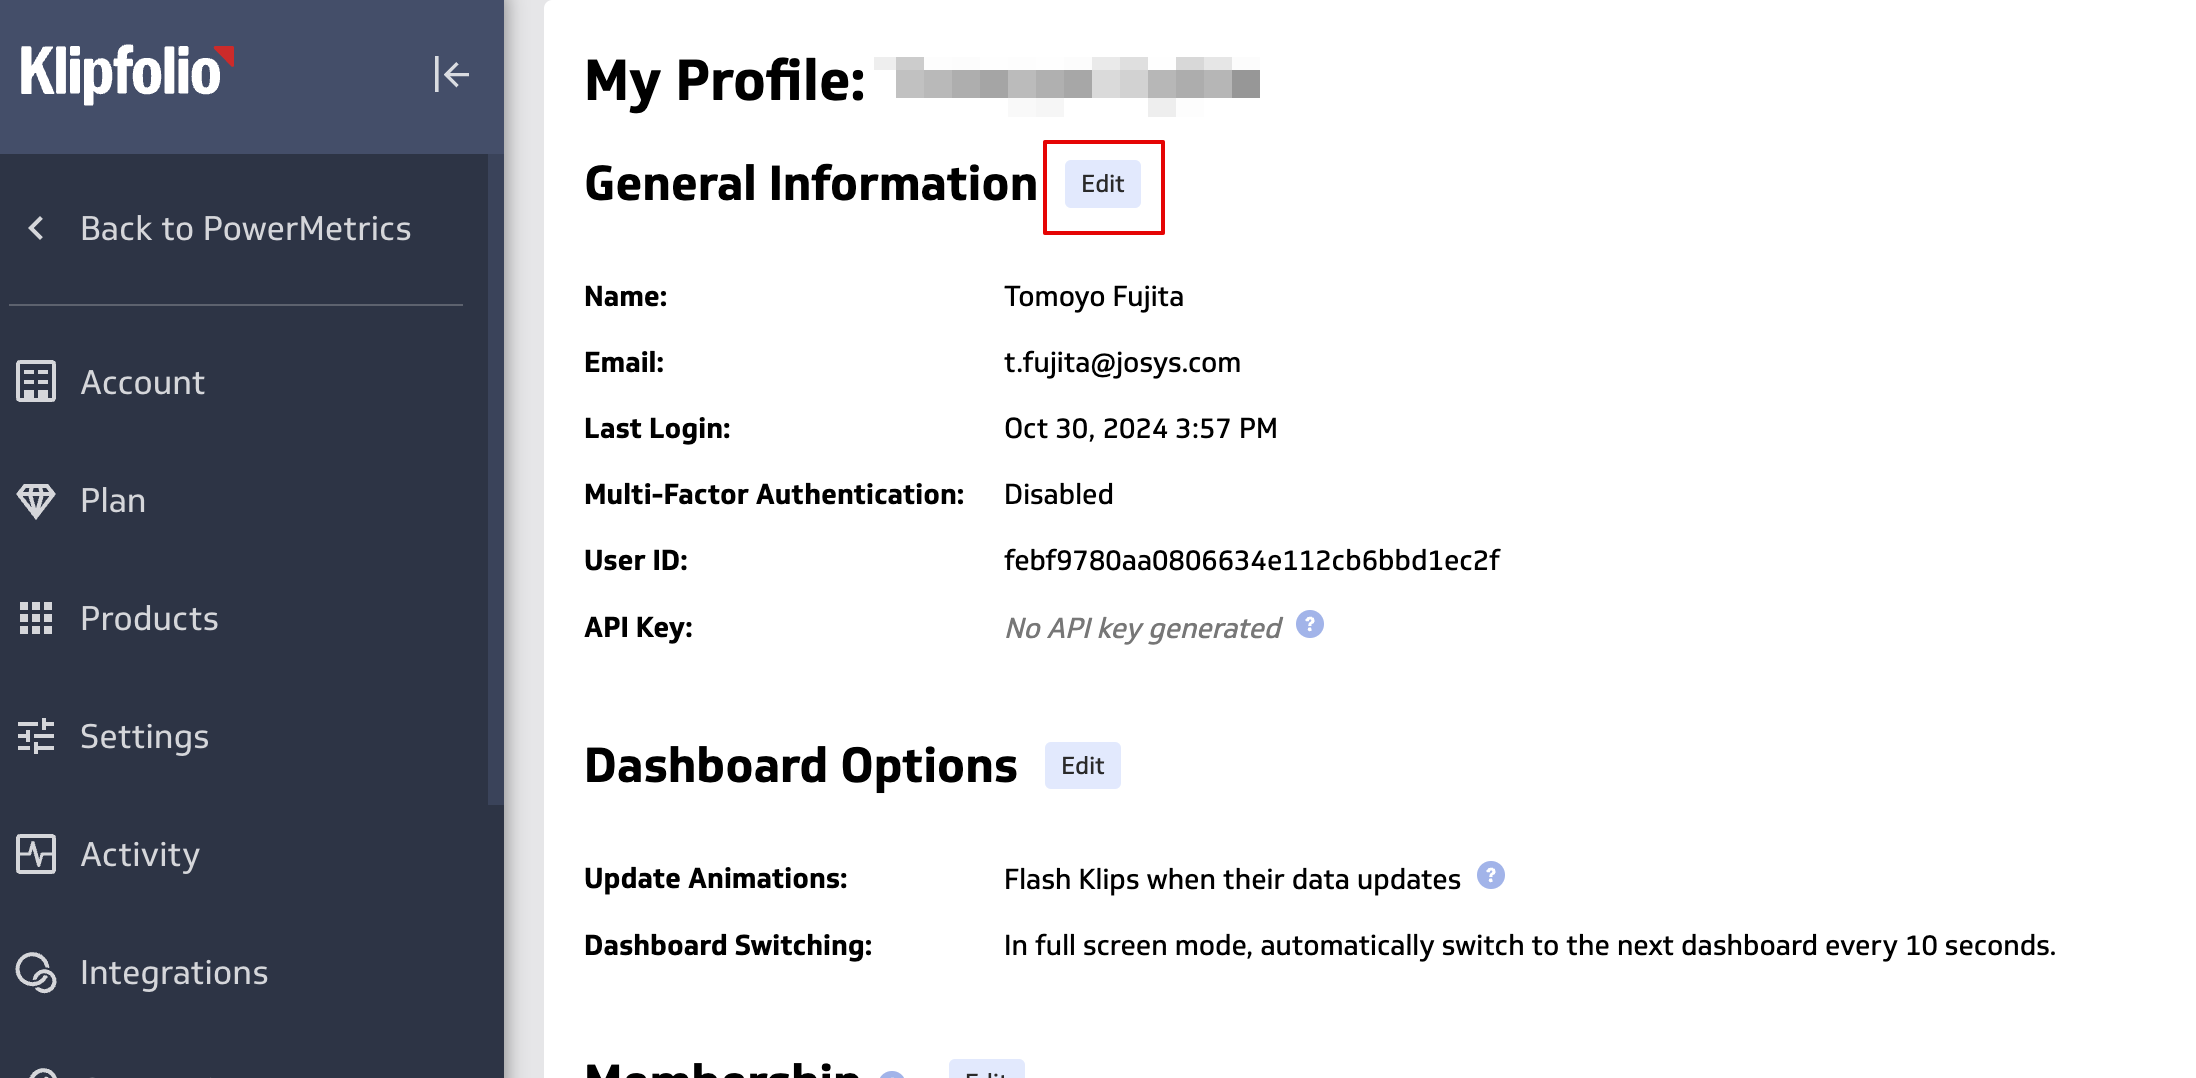Click the name Tomoyo Fujita
Image resolution: width=2196 pixels, height=1078 pixels.
[x=1093, y=297]
